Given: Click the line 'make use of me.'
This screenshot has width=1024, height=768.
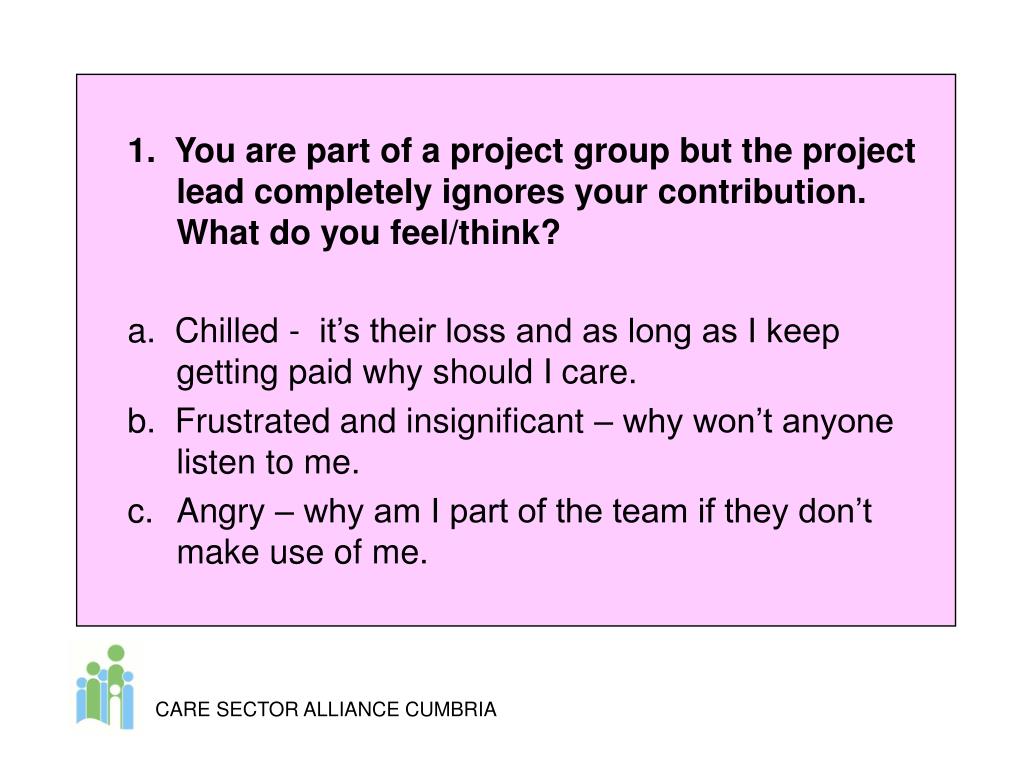Looking at the screenshot, I should pyautogui.click(x=302, y=552).
